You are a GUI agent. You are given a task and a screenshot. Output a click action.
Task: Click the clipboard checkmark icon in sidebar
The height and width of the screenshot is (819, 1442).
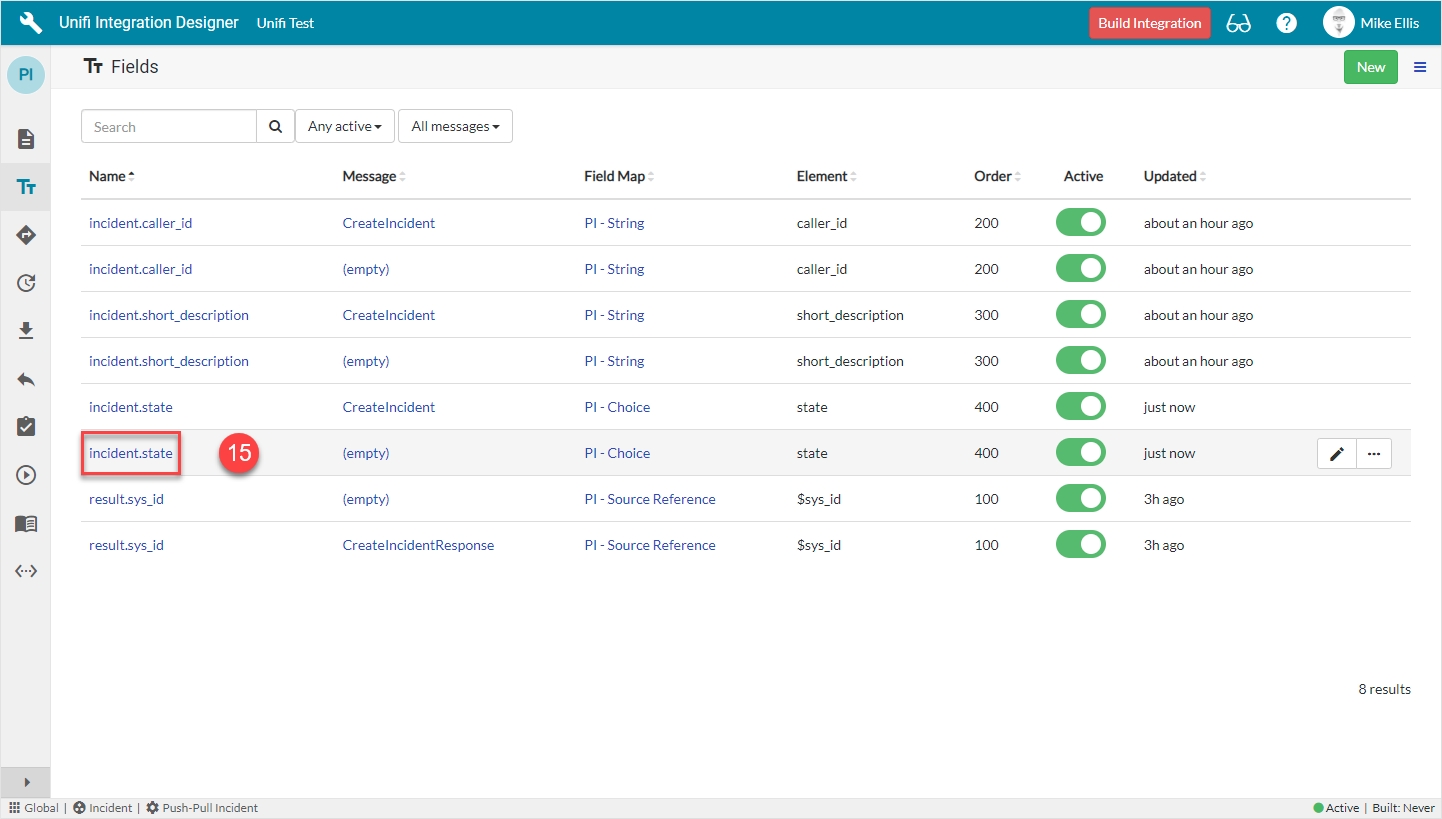26,427
